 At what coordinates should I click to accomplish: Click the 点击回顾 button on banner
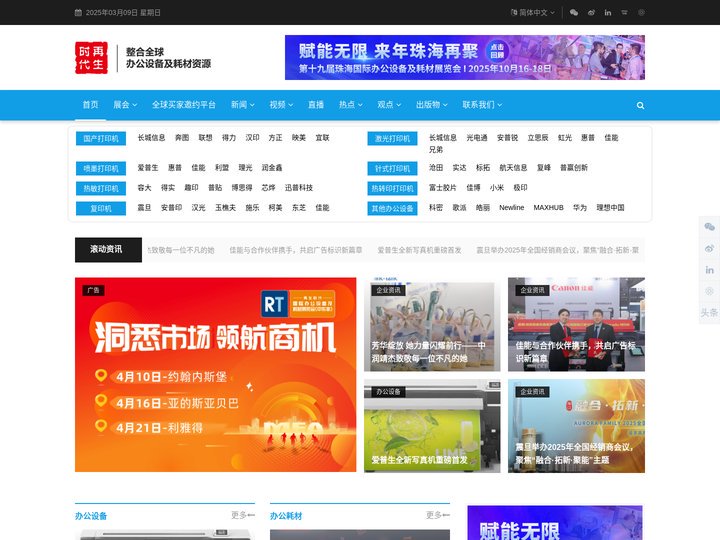click(x=497, y=51)
